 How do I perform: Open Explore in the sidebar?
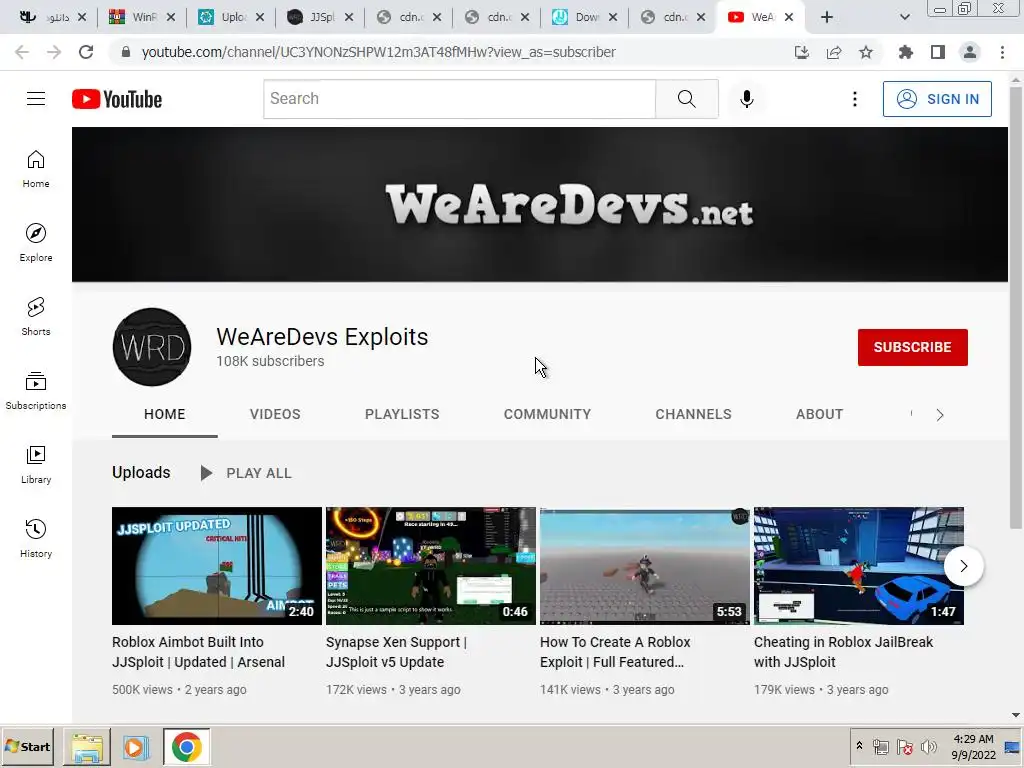coord(36,243)
